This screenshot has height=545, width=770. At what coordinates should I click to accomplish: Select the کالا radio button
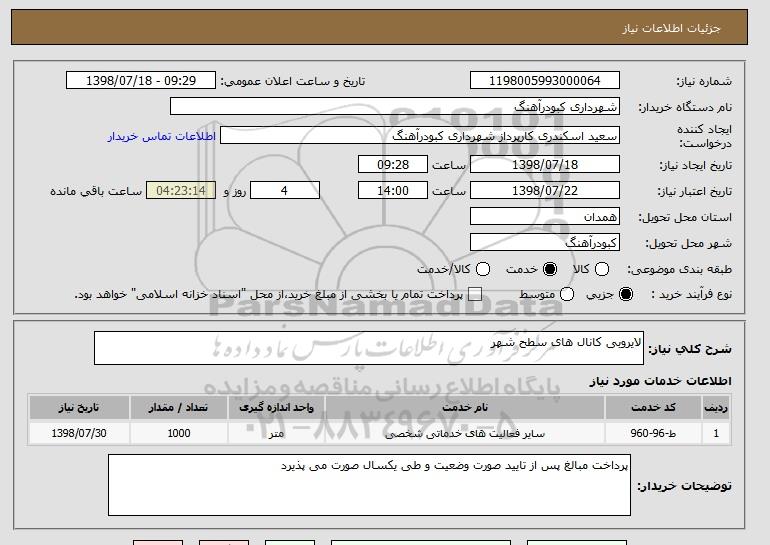click(x=602, y=269)
